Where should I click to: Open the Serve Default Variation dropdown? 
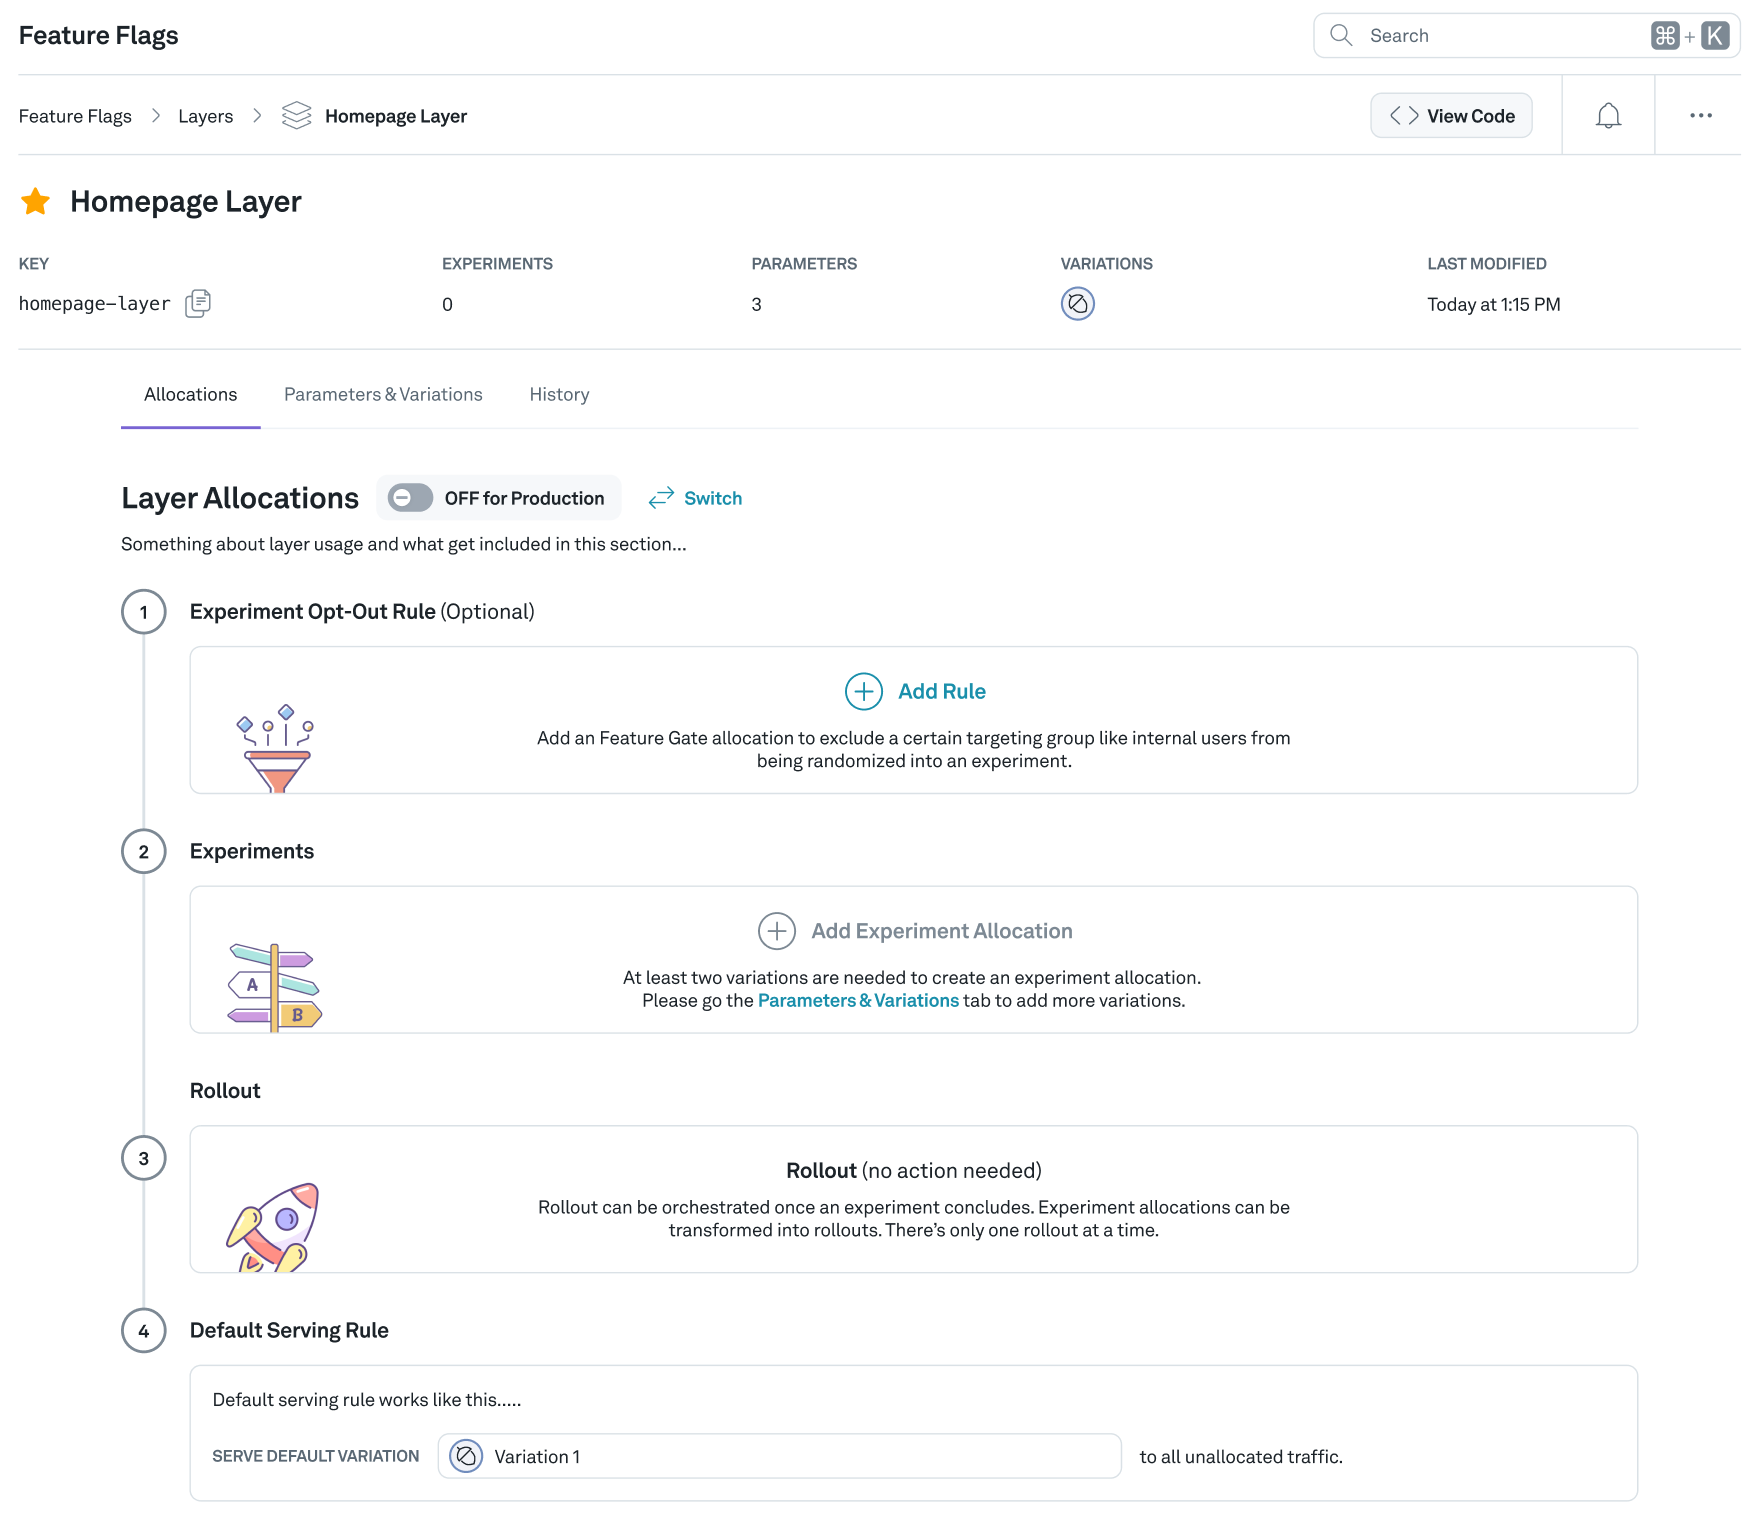click(778, 1456)
